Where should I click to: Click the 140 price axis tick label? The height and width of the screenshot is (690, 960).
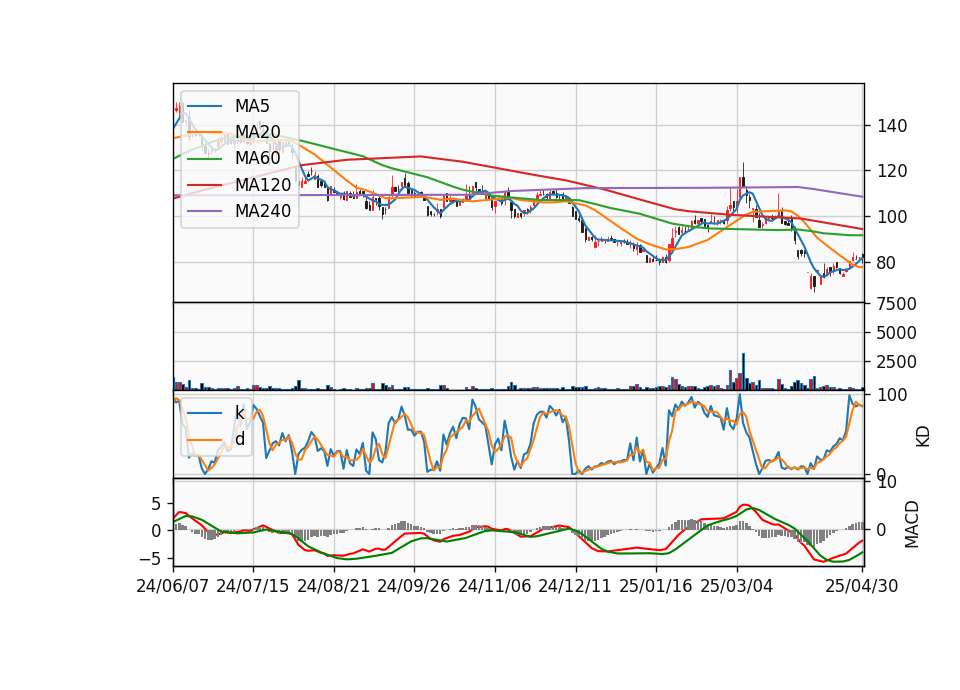coord(892,126)
